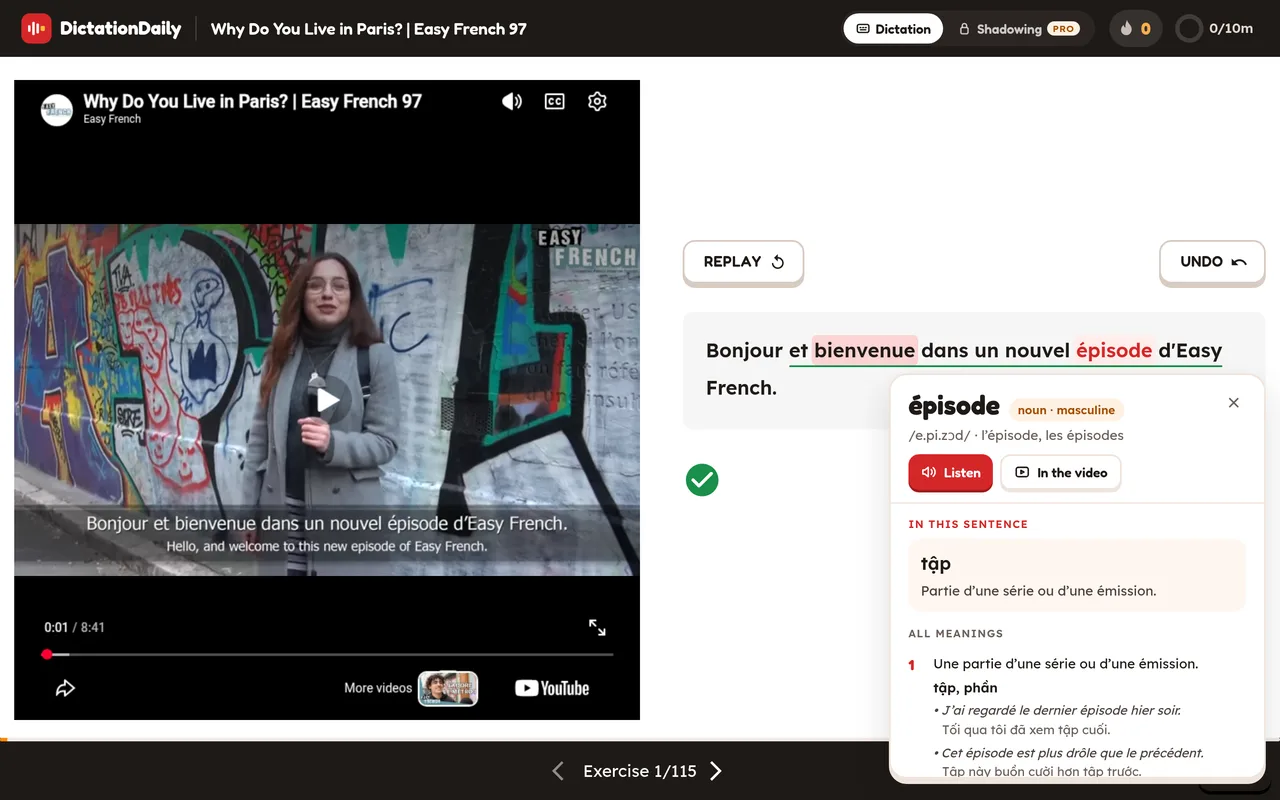Click the word dans in the sentence

(x=944, y=351)
